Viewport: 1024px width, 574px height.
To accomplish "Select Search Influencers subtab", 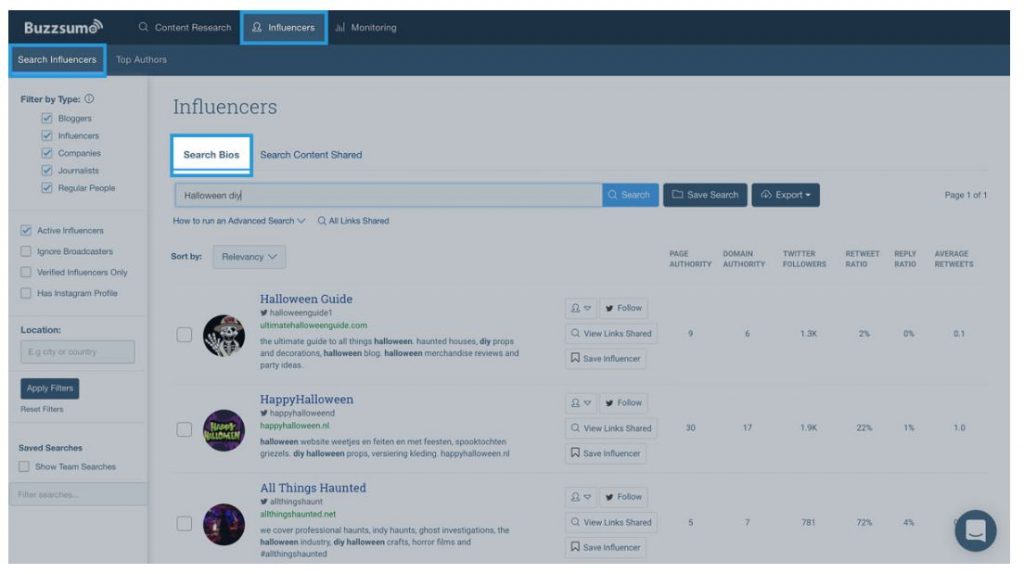I will pos(57,59).
